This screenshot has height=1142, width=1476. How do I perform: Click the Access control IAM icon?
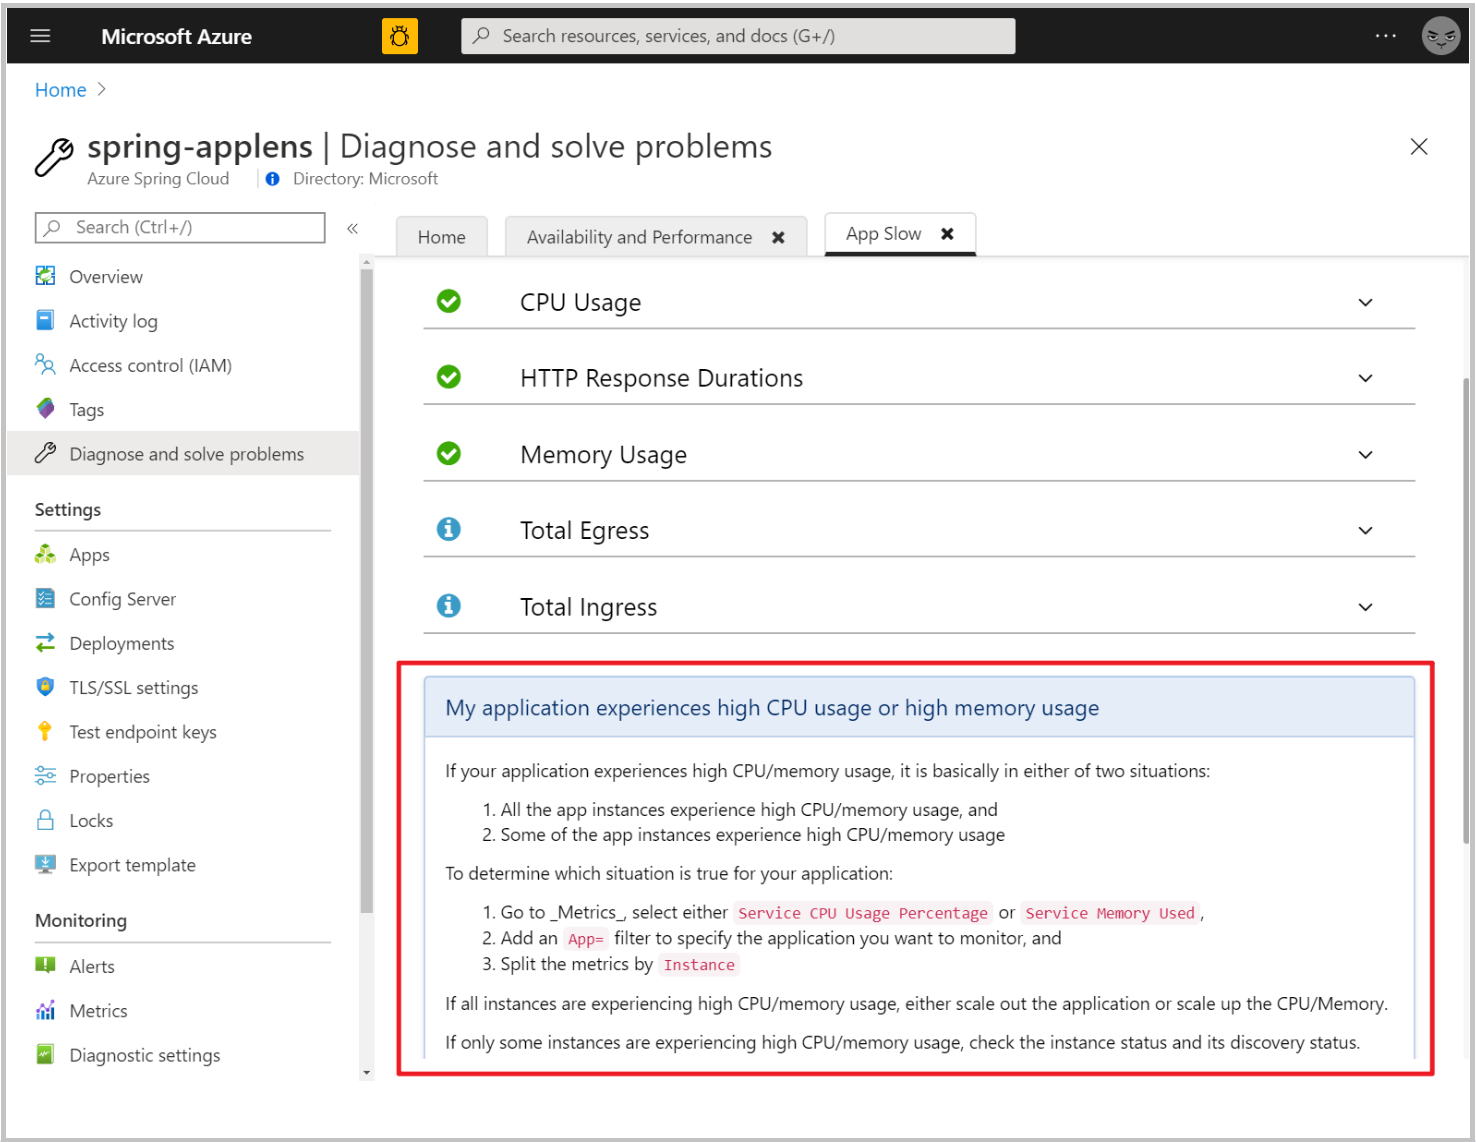click(45, 364)
